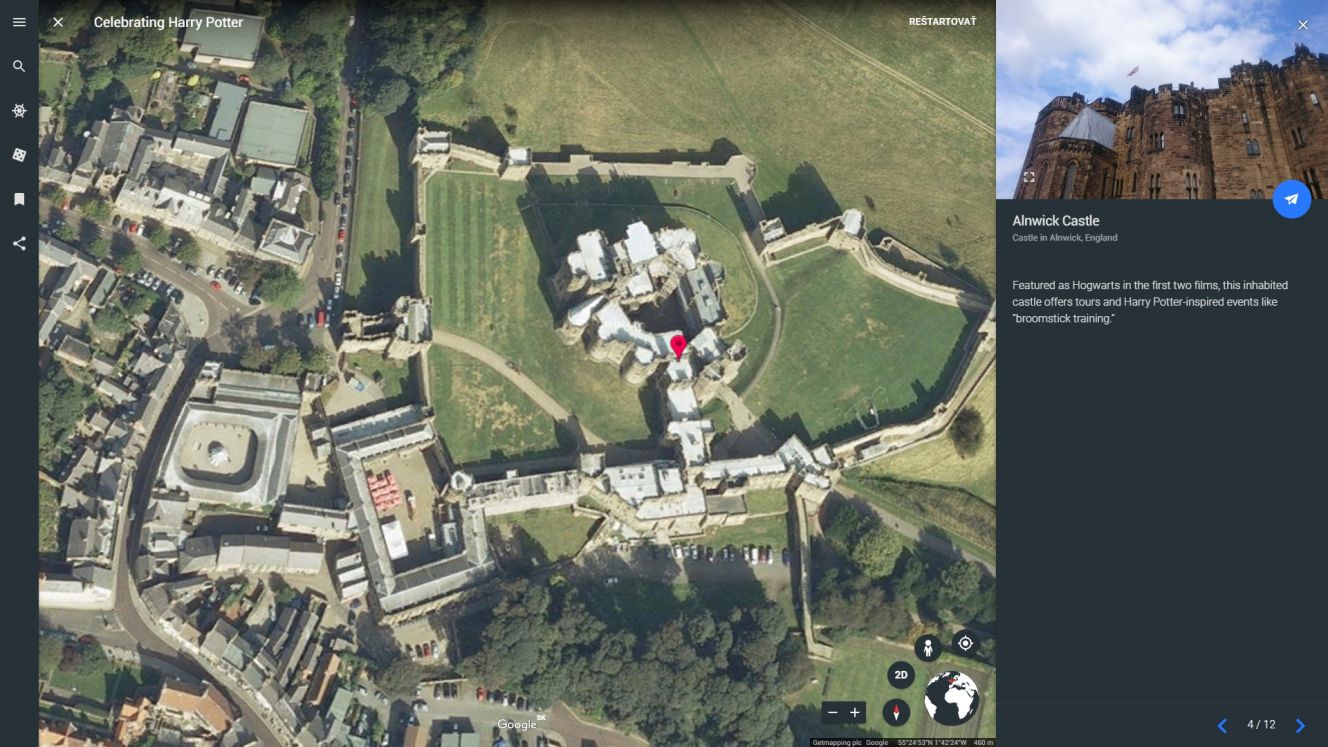This screenshot has height=747, width=1328.
Task: Click the mini globe overview
Action: [951, 697]
